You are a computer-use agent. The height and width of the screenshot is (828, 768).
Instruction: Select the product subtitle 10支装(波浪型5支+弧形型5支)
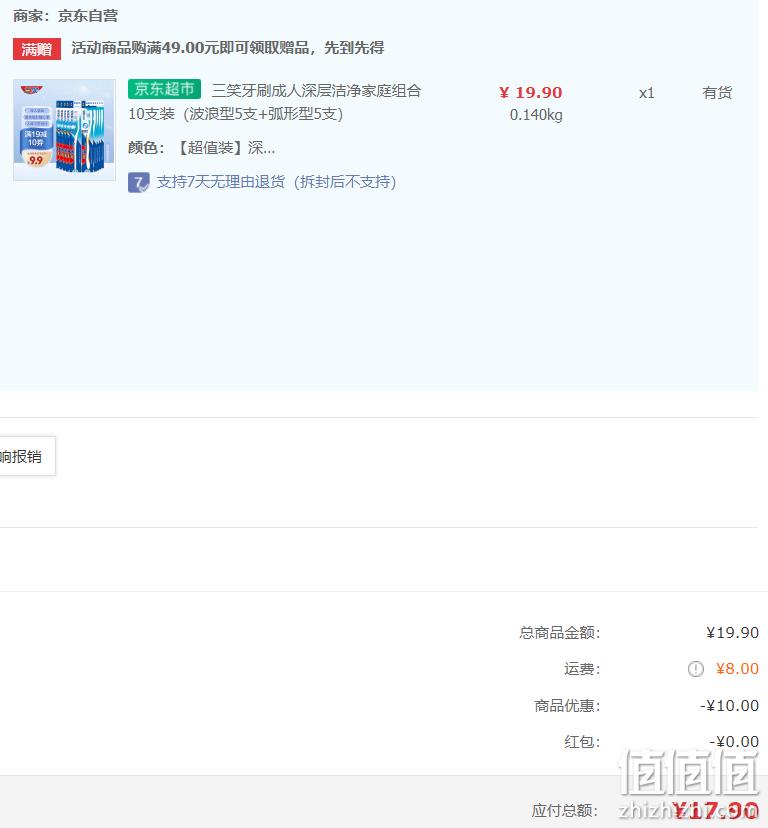[x=236, y=114]
